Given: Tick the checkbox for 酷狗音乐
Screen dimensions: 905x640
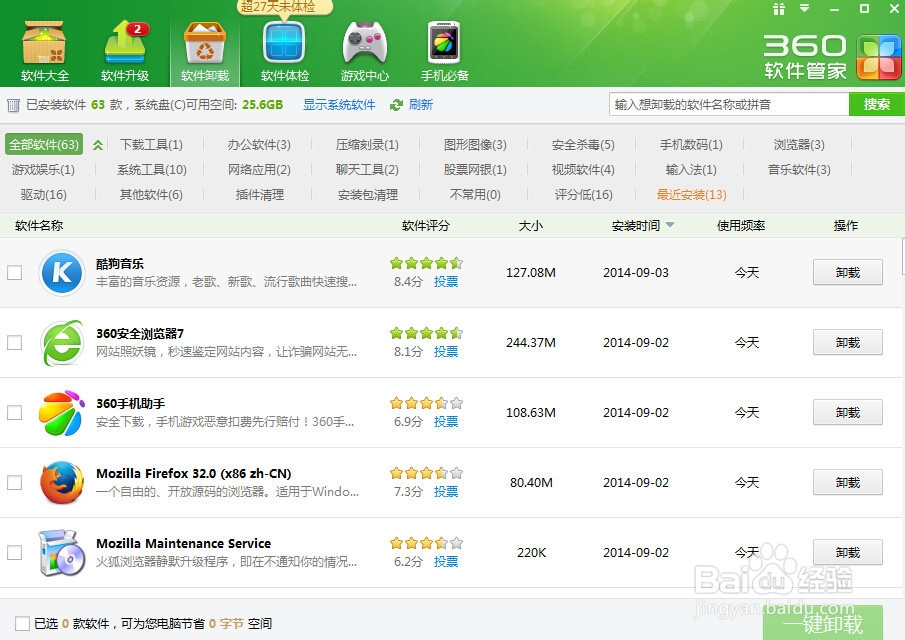Looking at the screenshot, I should click(14, 272).
